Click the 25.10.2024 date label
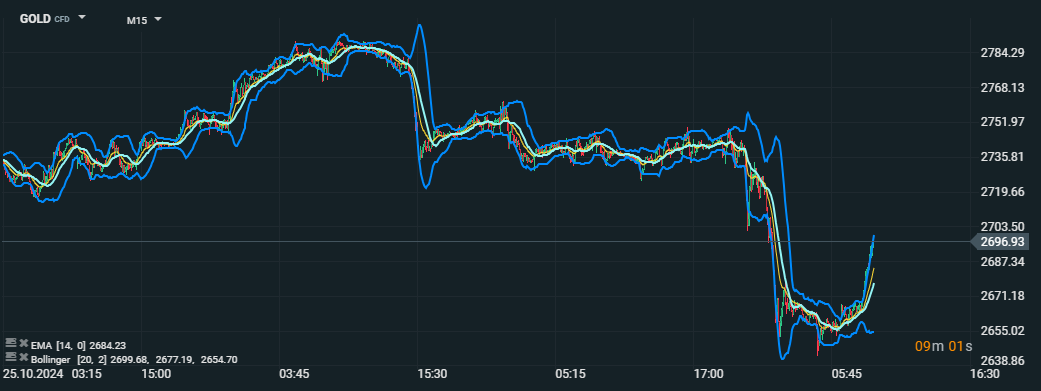1041x391 pixels. pyautogui.click(x=33, y=374)
